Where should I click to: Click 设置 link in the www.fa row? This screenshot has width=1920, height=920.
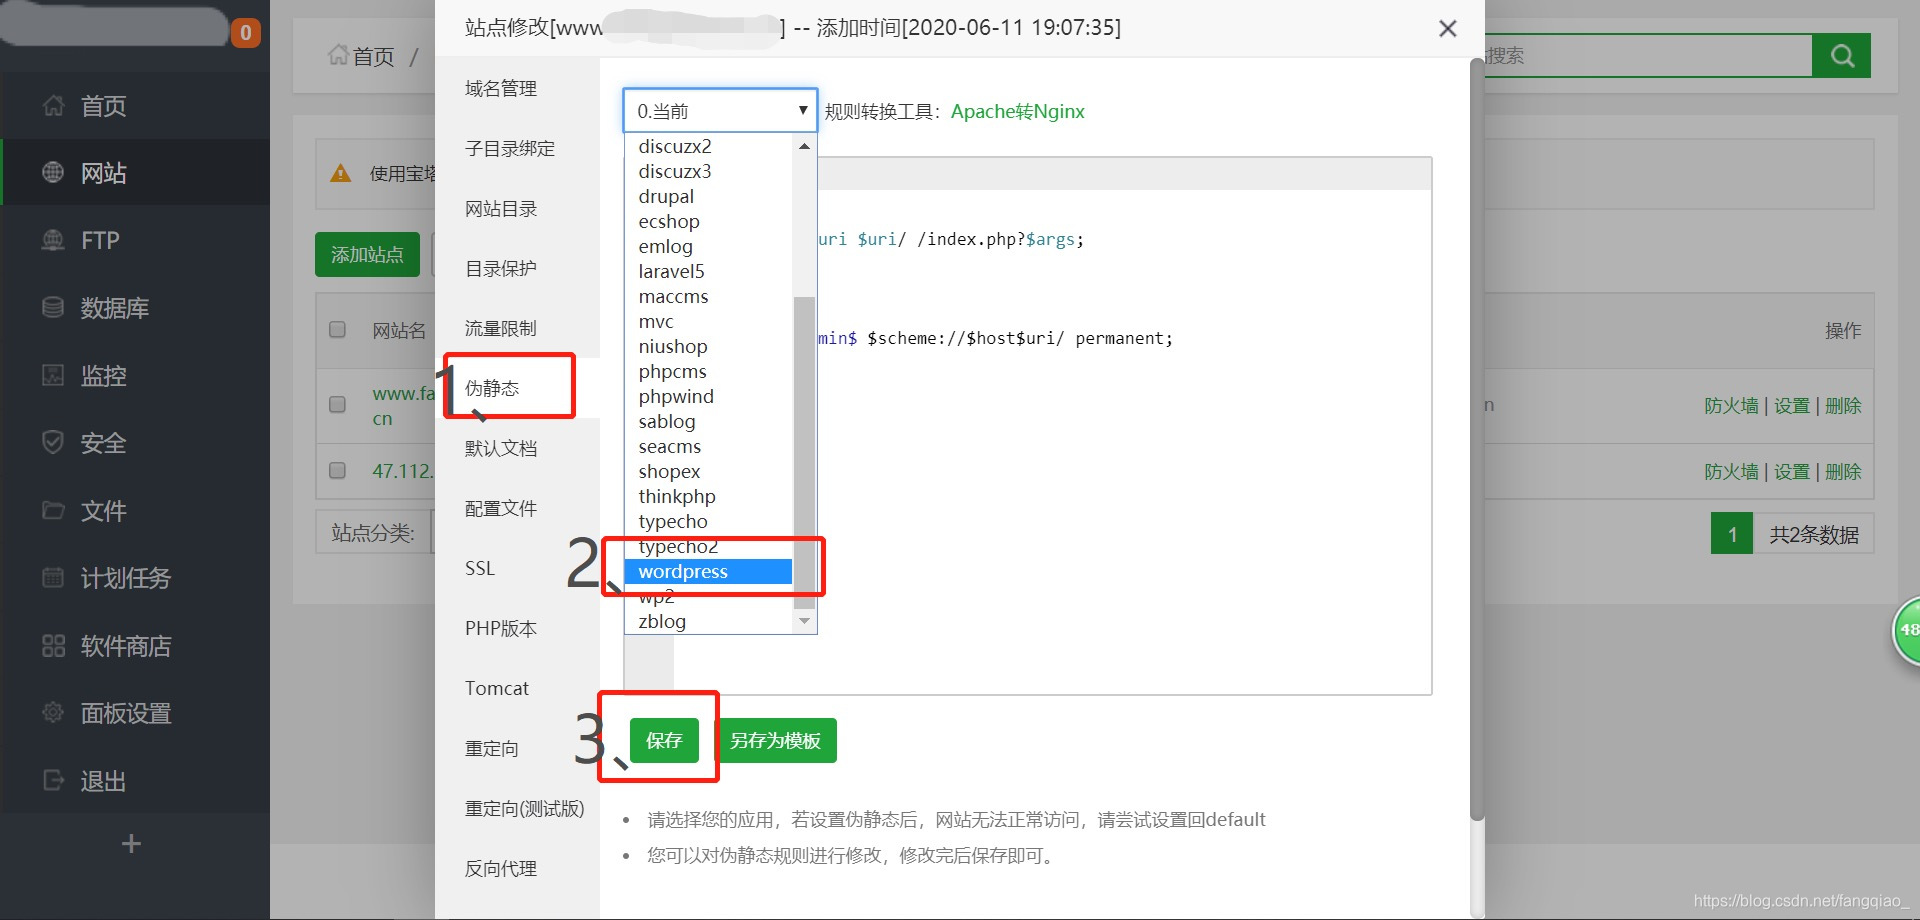1792,405
